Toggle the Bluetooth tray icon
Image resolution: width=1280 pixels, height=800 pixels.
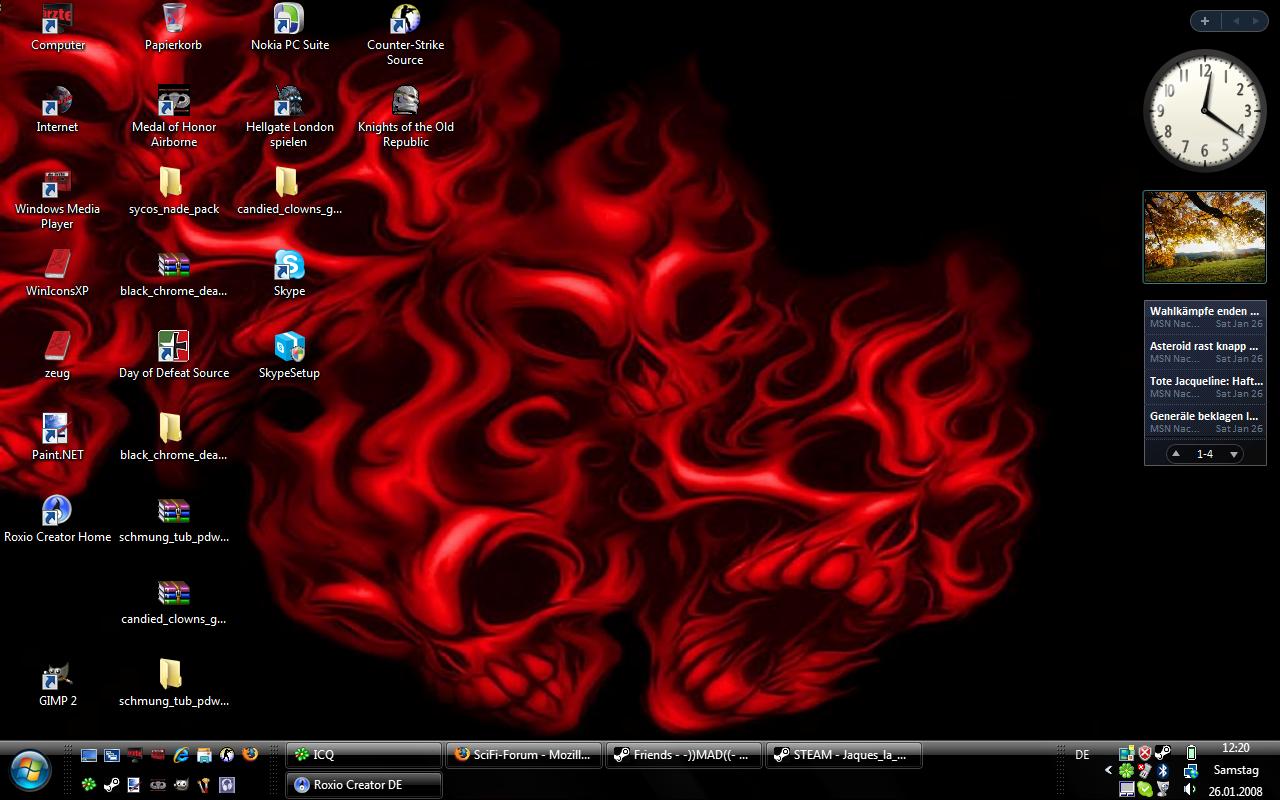[1163, 771]
